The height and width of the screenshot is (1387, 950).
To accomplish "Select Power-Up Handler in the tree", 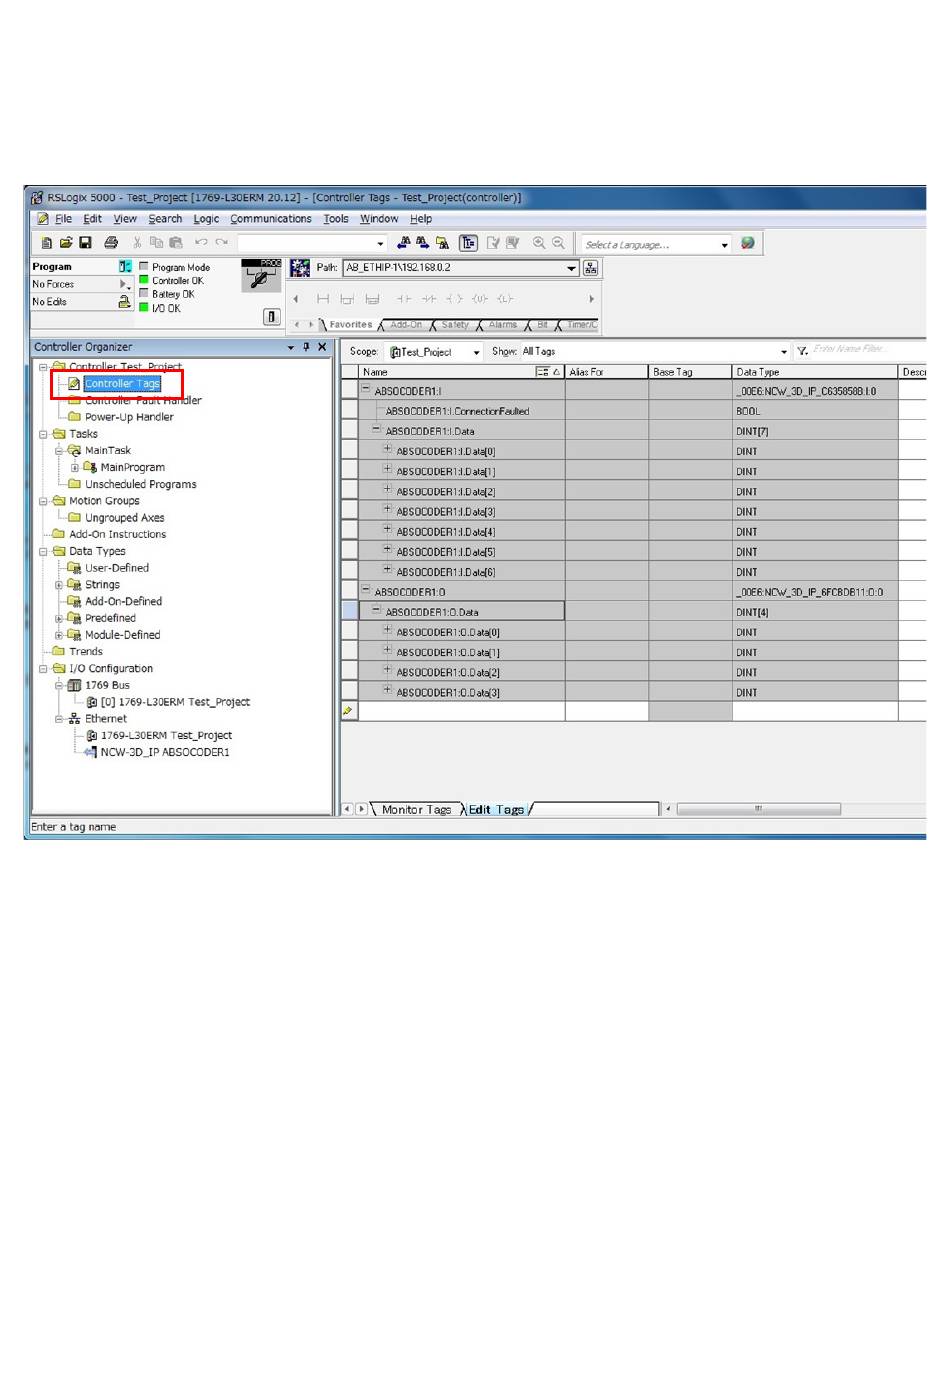I will pos(129,417).
